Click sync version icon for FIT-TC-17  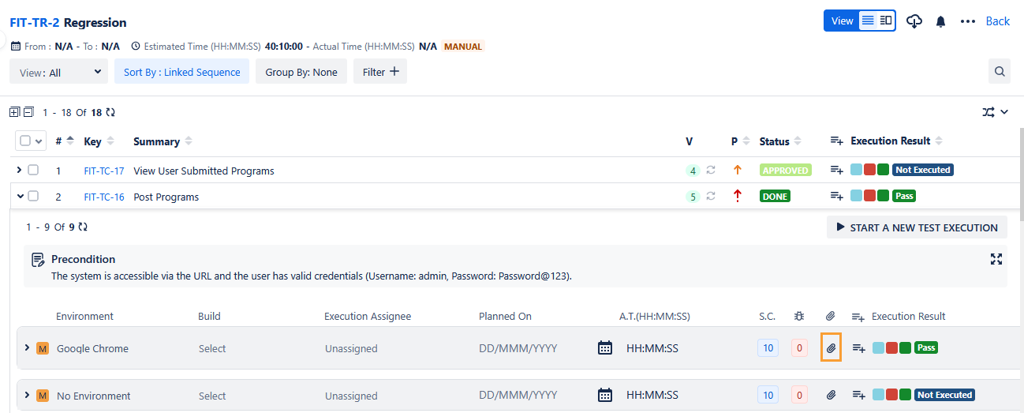coord(711,171)
